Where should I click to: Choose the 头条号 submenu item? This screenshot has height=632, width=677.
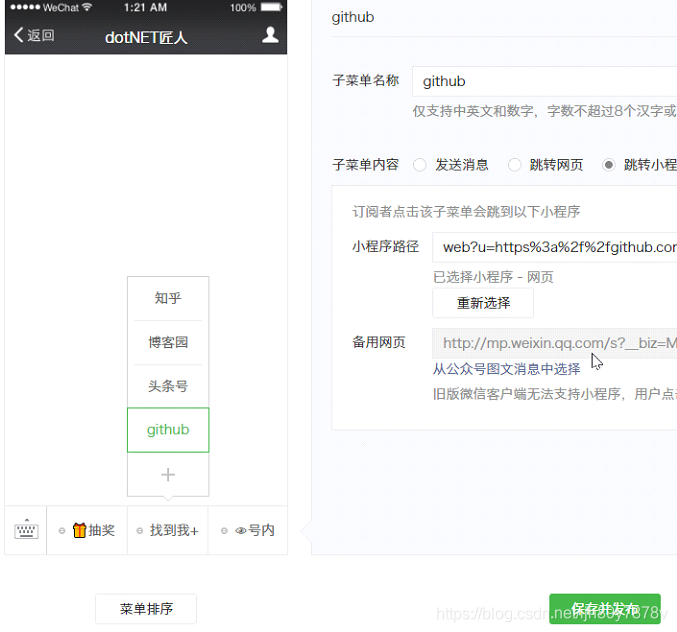pos(168,386)
